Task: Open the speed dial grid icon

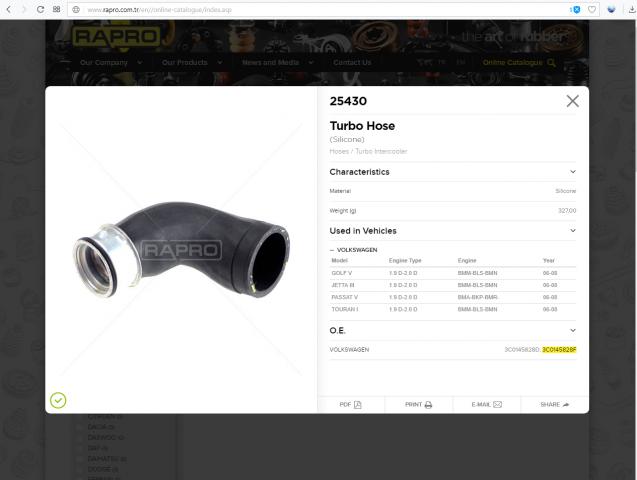Action: (x=56, y=9)
